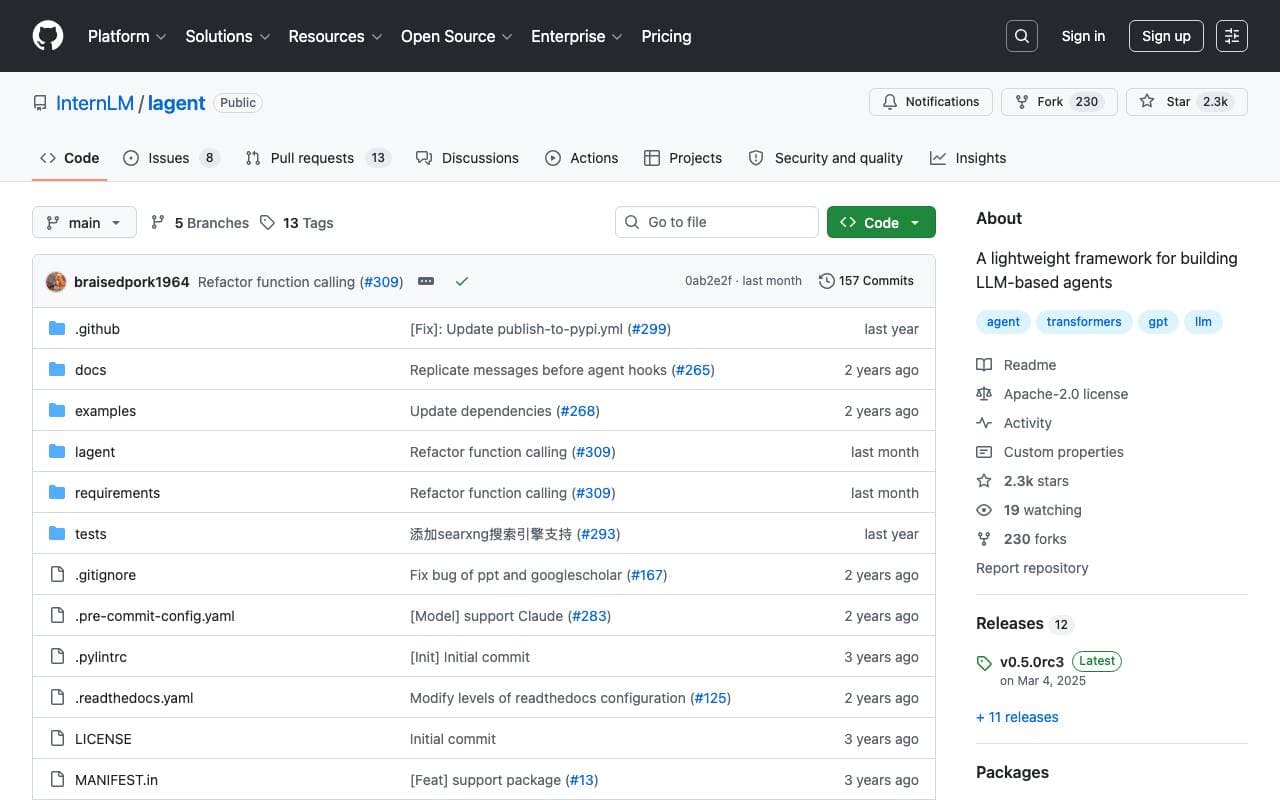
Task: Expand the Platform menu
Action: click(x=127, y=36)
